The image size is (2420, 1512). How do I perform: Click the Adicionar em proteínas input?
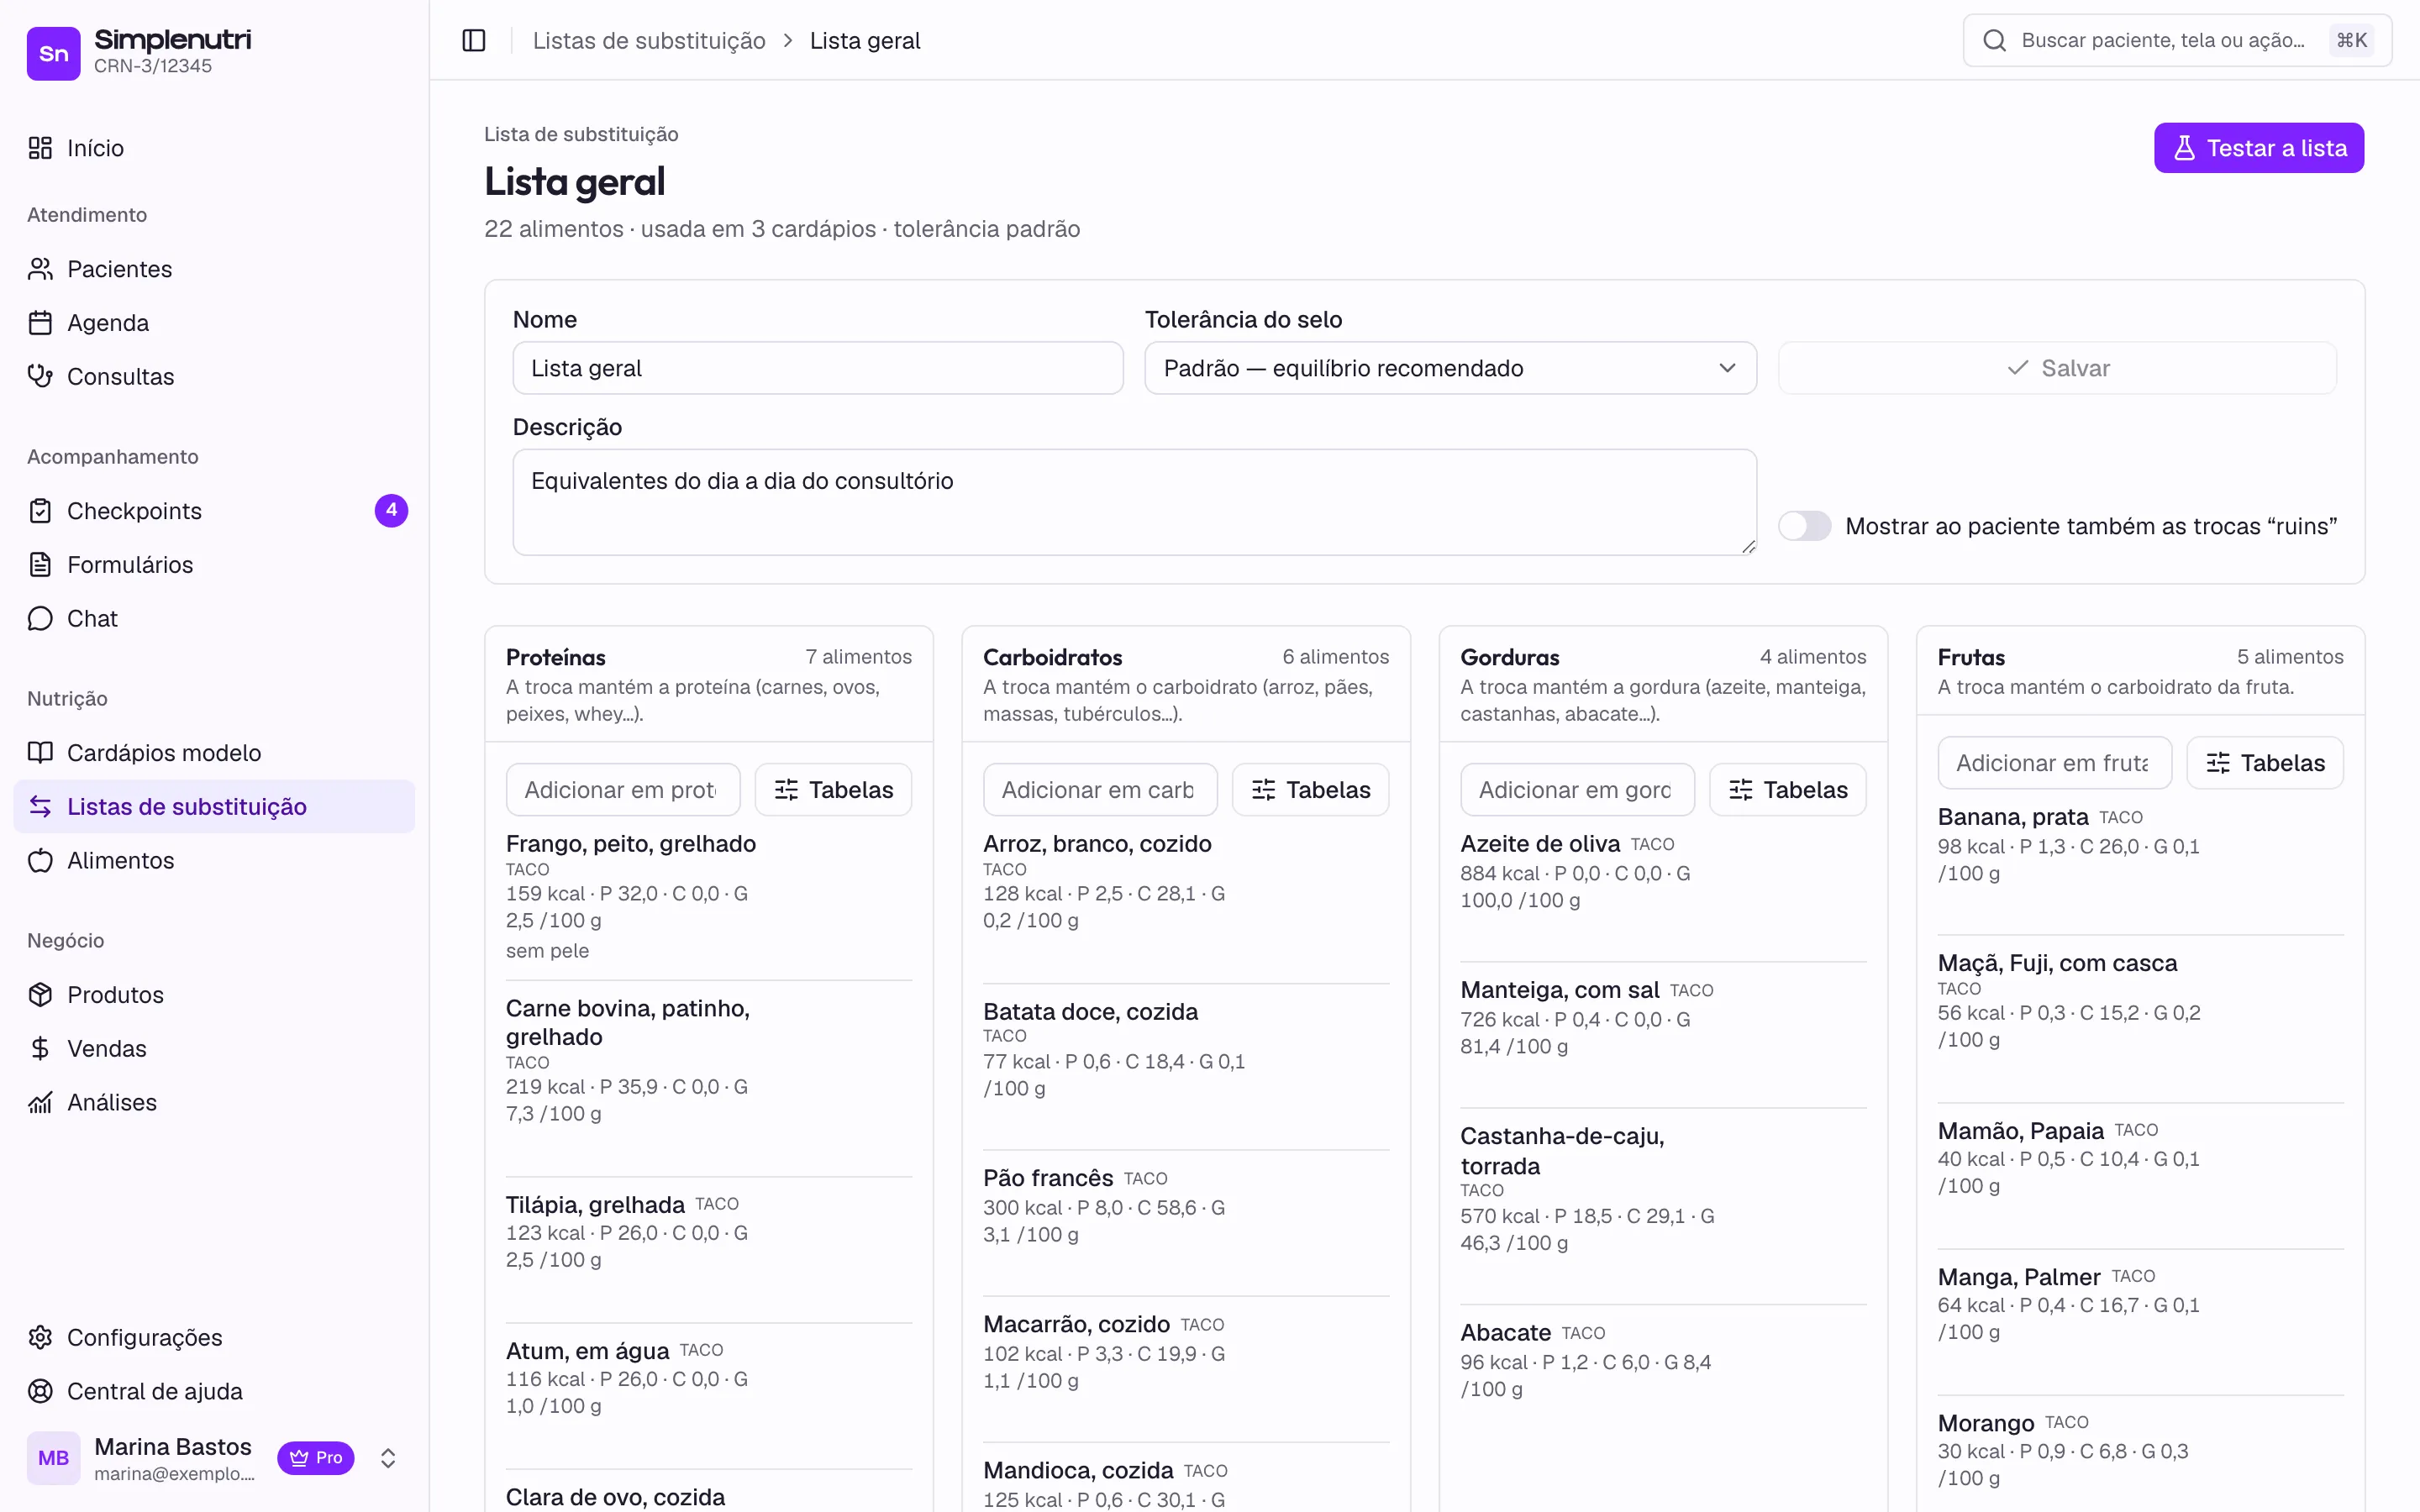point(623,790)
